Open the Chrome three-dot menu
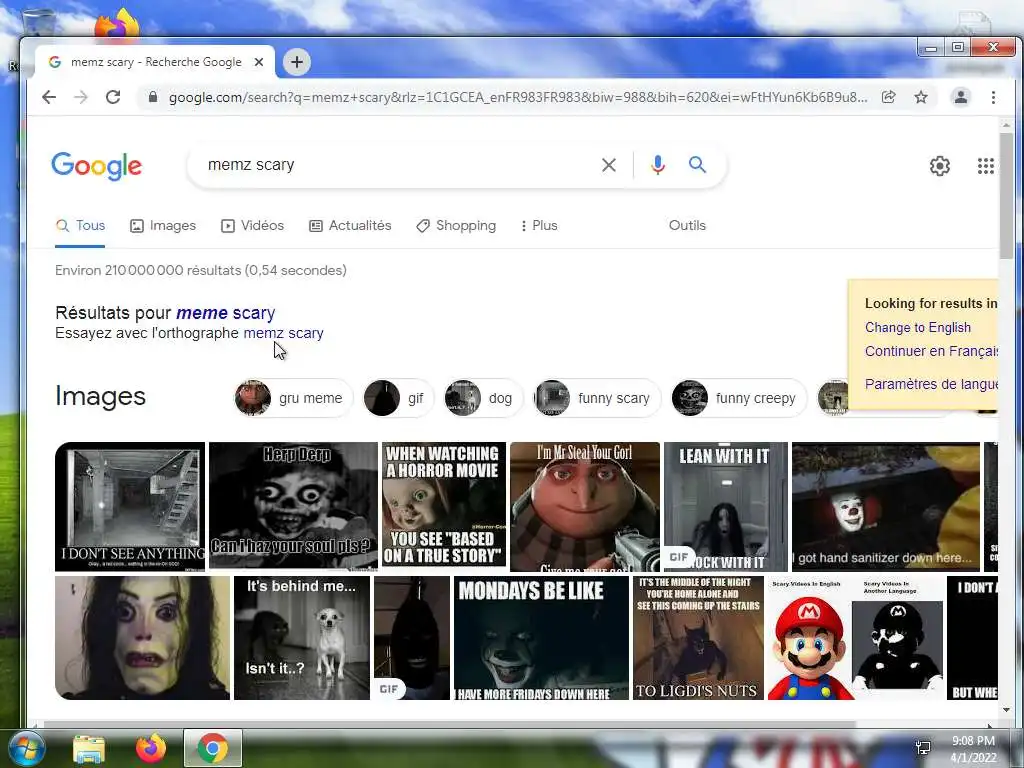Viewport: 1024px width, 768px height. [x=993, y=97]
